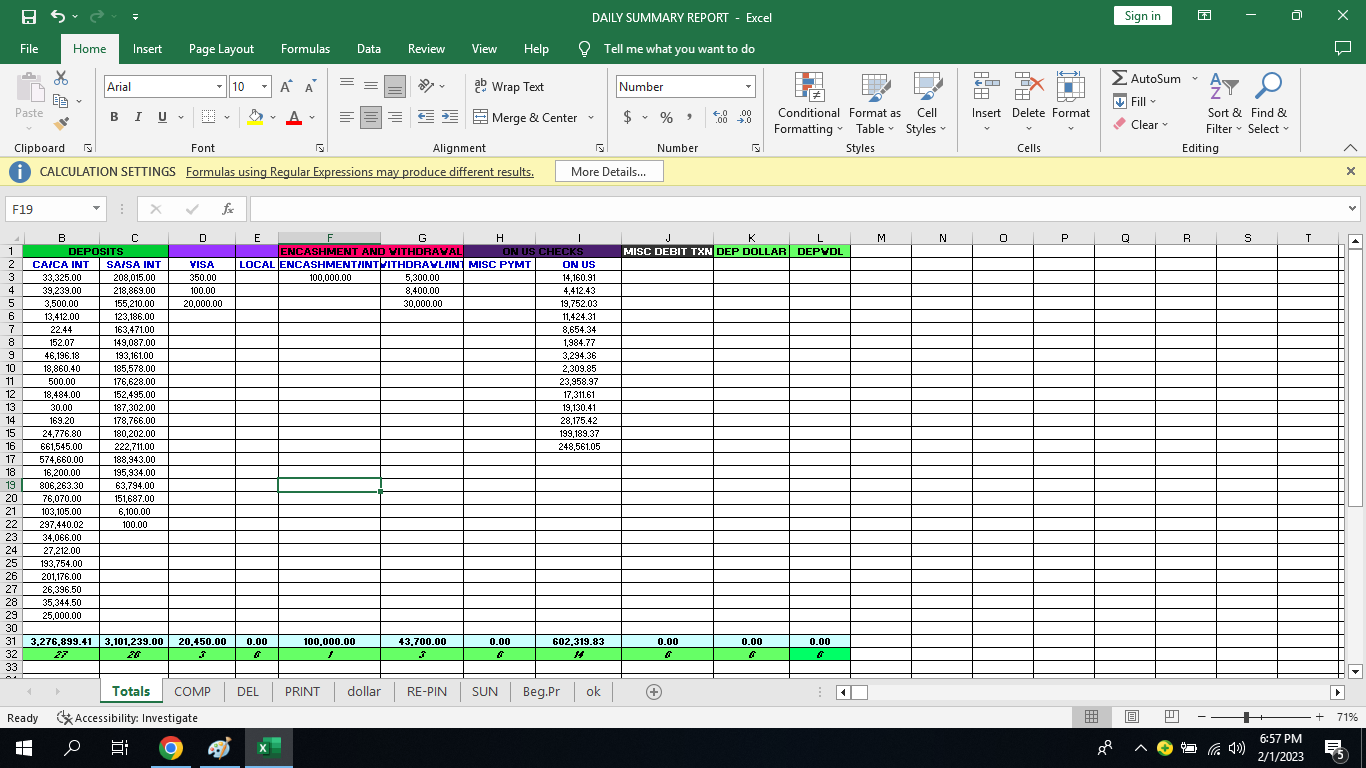Click the Format Painter brush icon

[x=61, y=124]
